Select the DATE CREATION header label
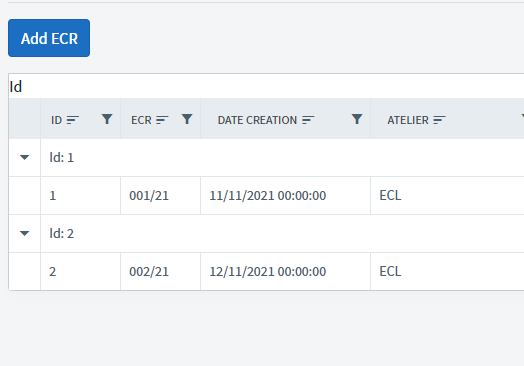This screenshot has height=366, width=524. click(257, 120)
